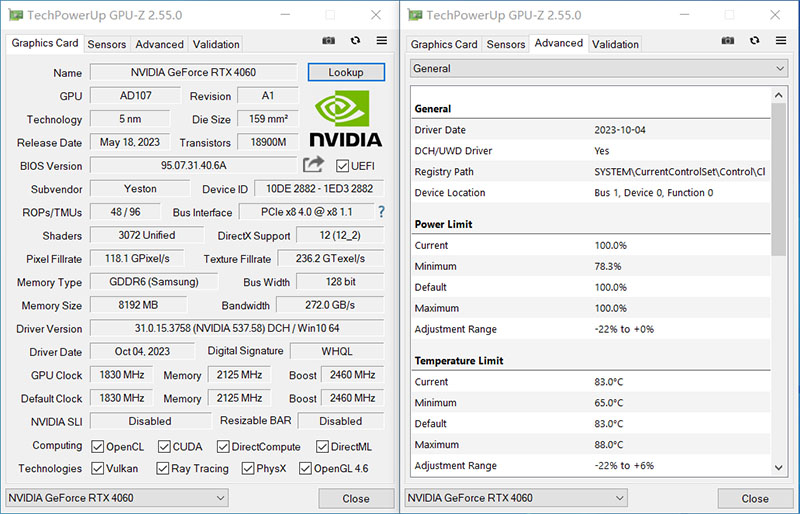Click the Lookup button
The image size is (800, 514).
[346, 72]
